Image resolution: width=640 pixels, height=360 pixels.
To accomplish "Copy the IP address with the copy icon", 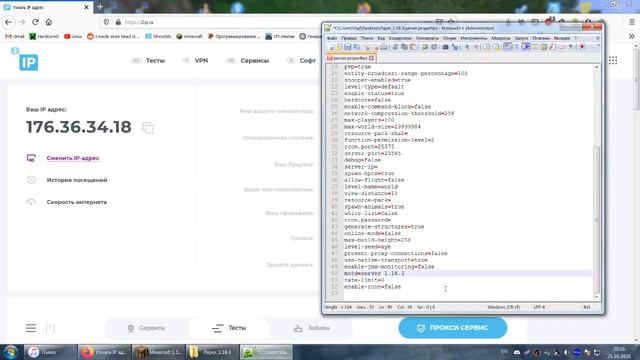I will (x=148, y=128).
